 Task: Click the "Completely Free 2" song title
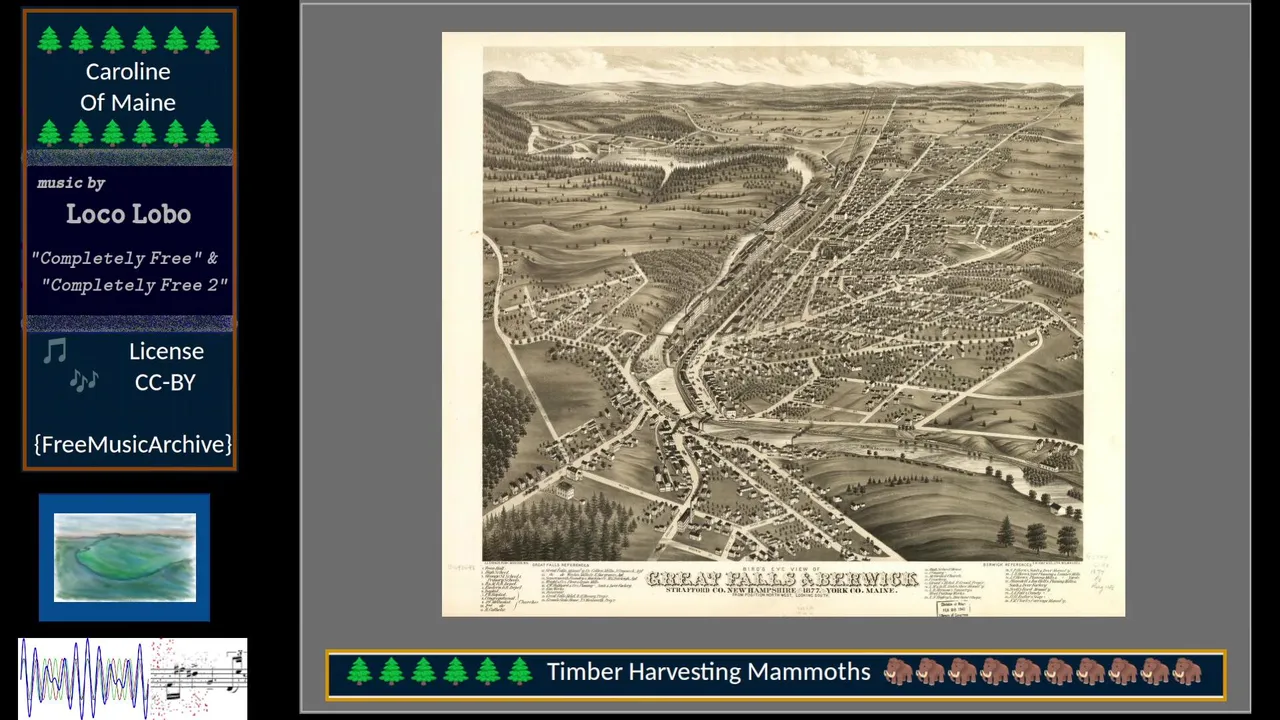point(135,285)
